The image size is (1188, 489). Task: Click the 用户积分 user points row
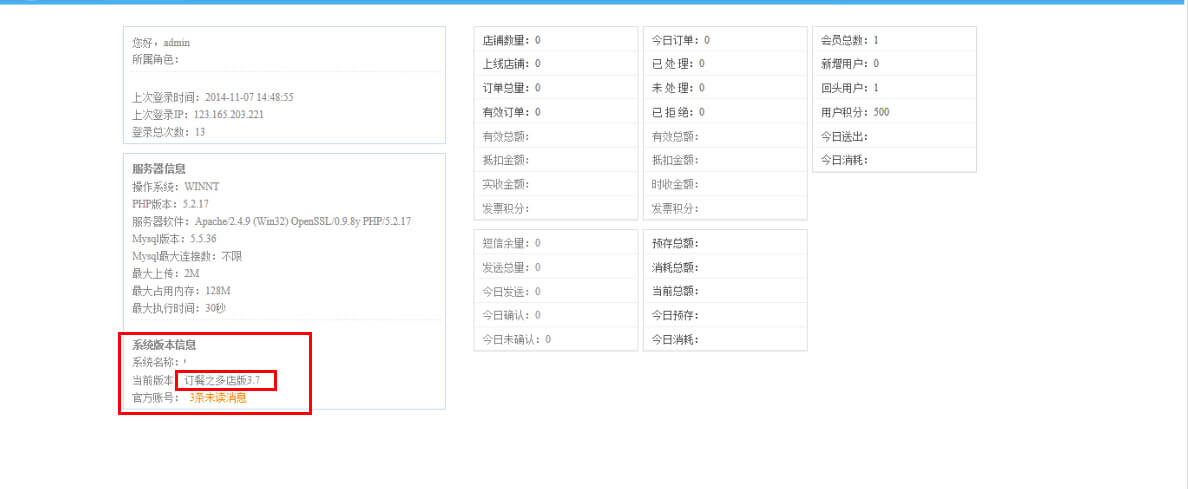(x=894, y=112)
